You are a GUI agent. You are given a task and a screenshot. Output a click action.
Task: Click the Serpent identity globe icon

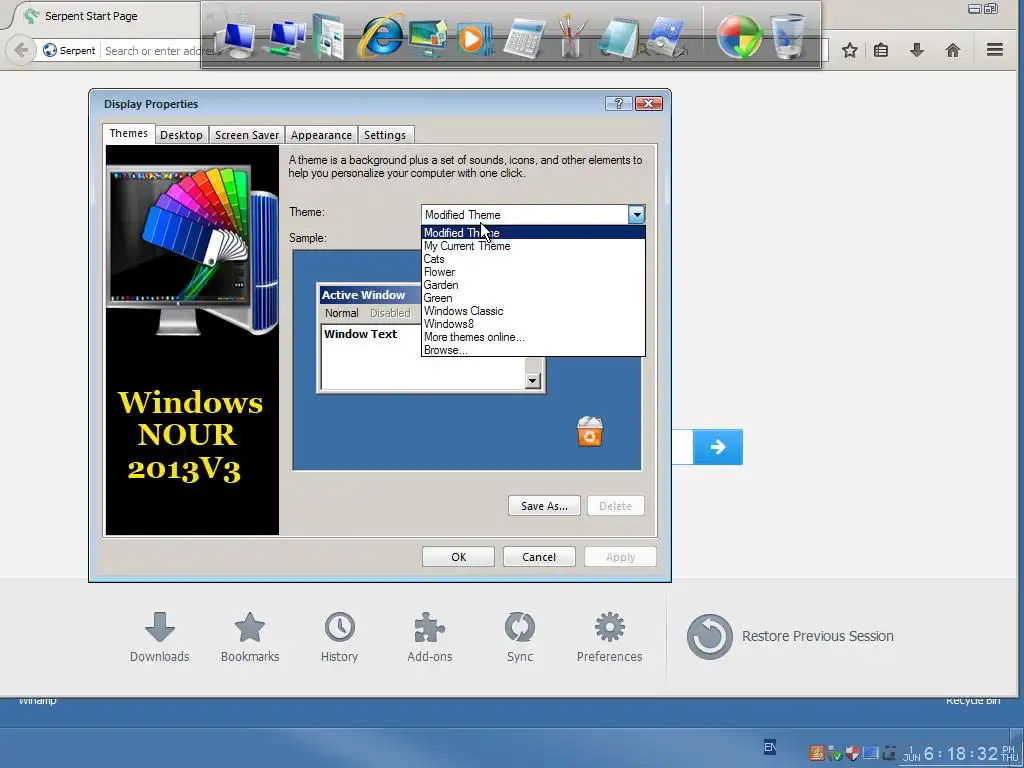pos(50,50)
